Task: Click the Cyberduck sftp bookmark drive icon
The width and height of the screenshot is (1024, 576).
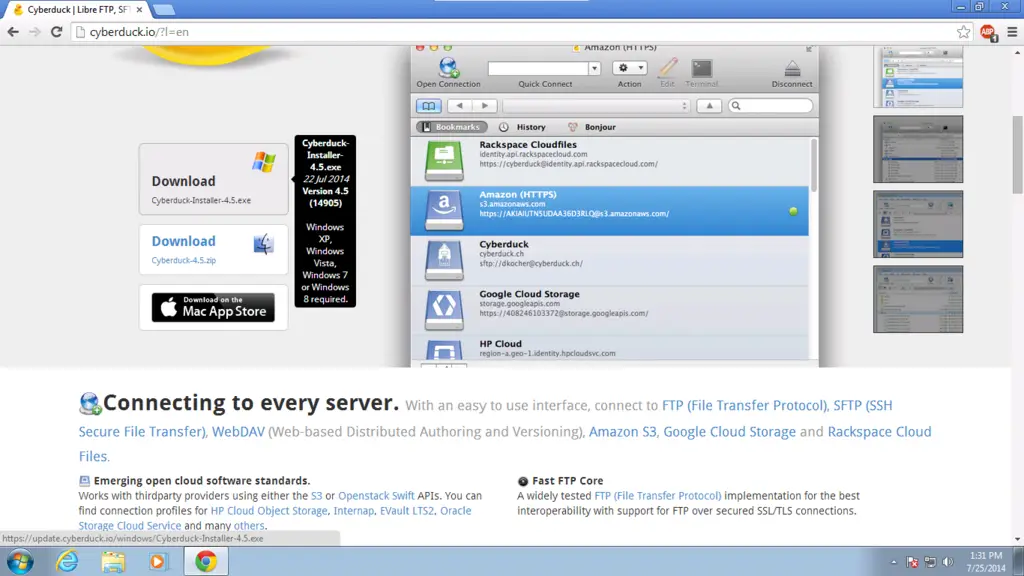Action: coord(444,260)
